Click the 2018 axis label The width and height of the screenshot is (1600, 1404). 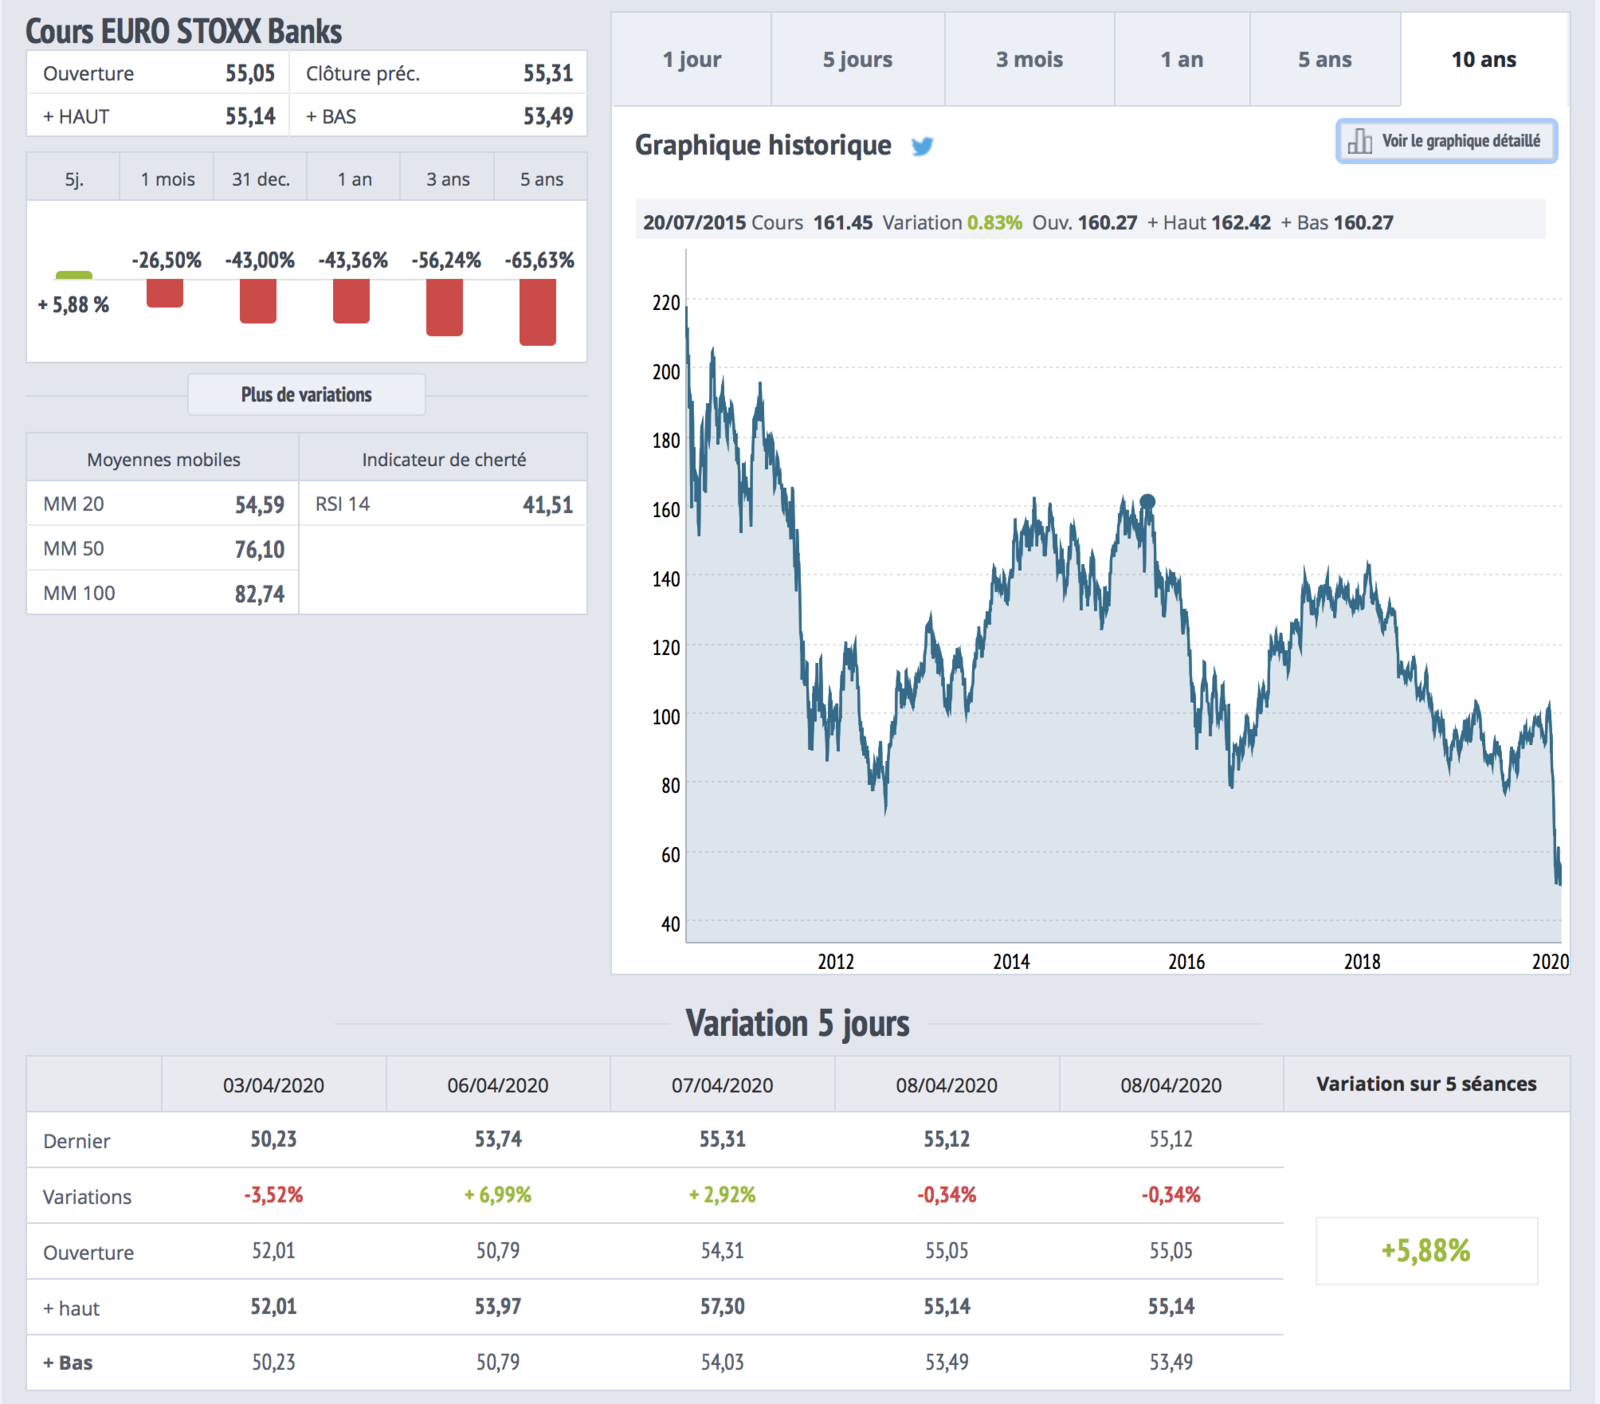click(1362, 961)
